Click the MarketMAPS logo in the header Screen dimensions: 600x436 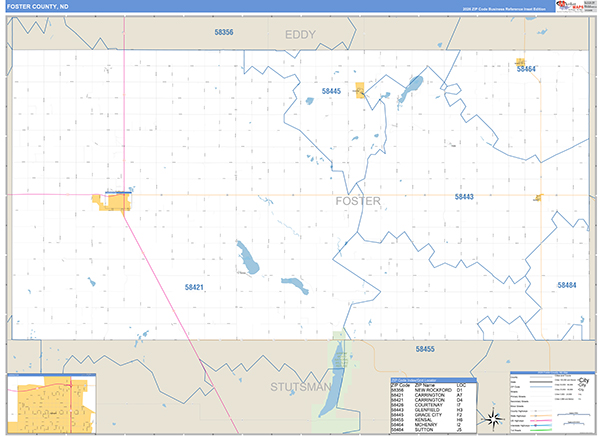tap(569, 6)
